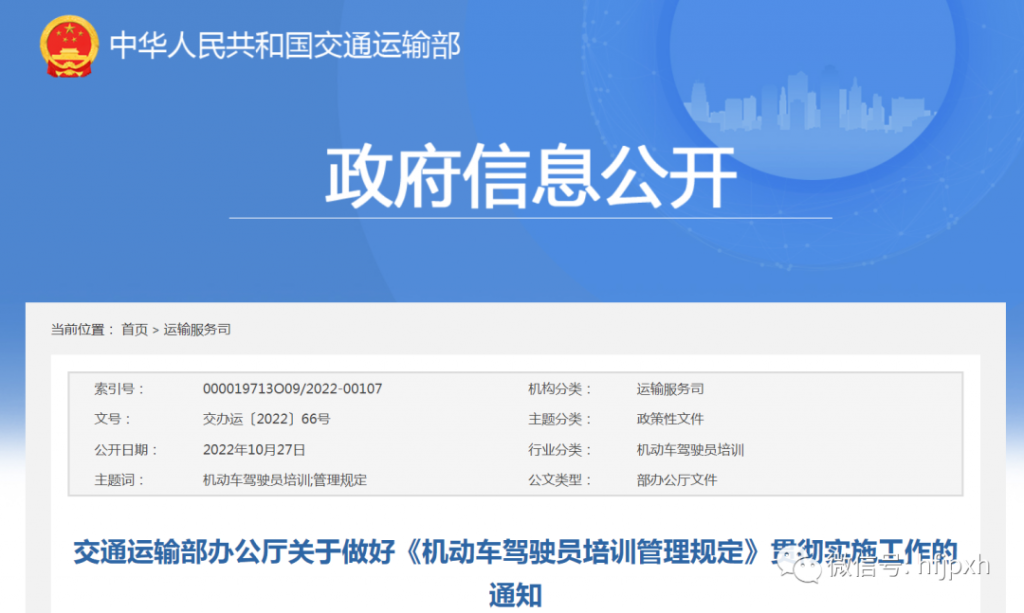Click the national emblem logo
This screenshot has width=1024, height=613.
click(69, 46)
